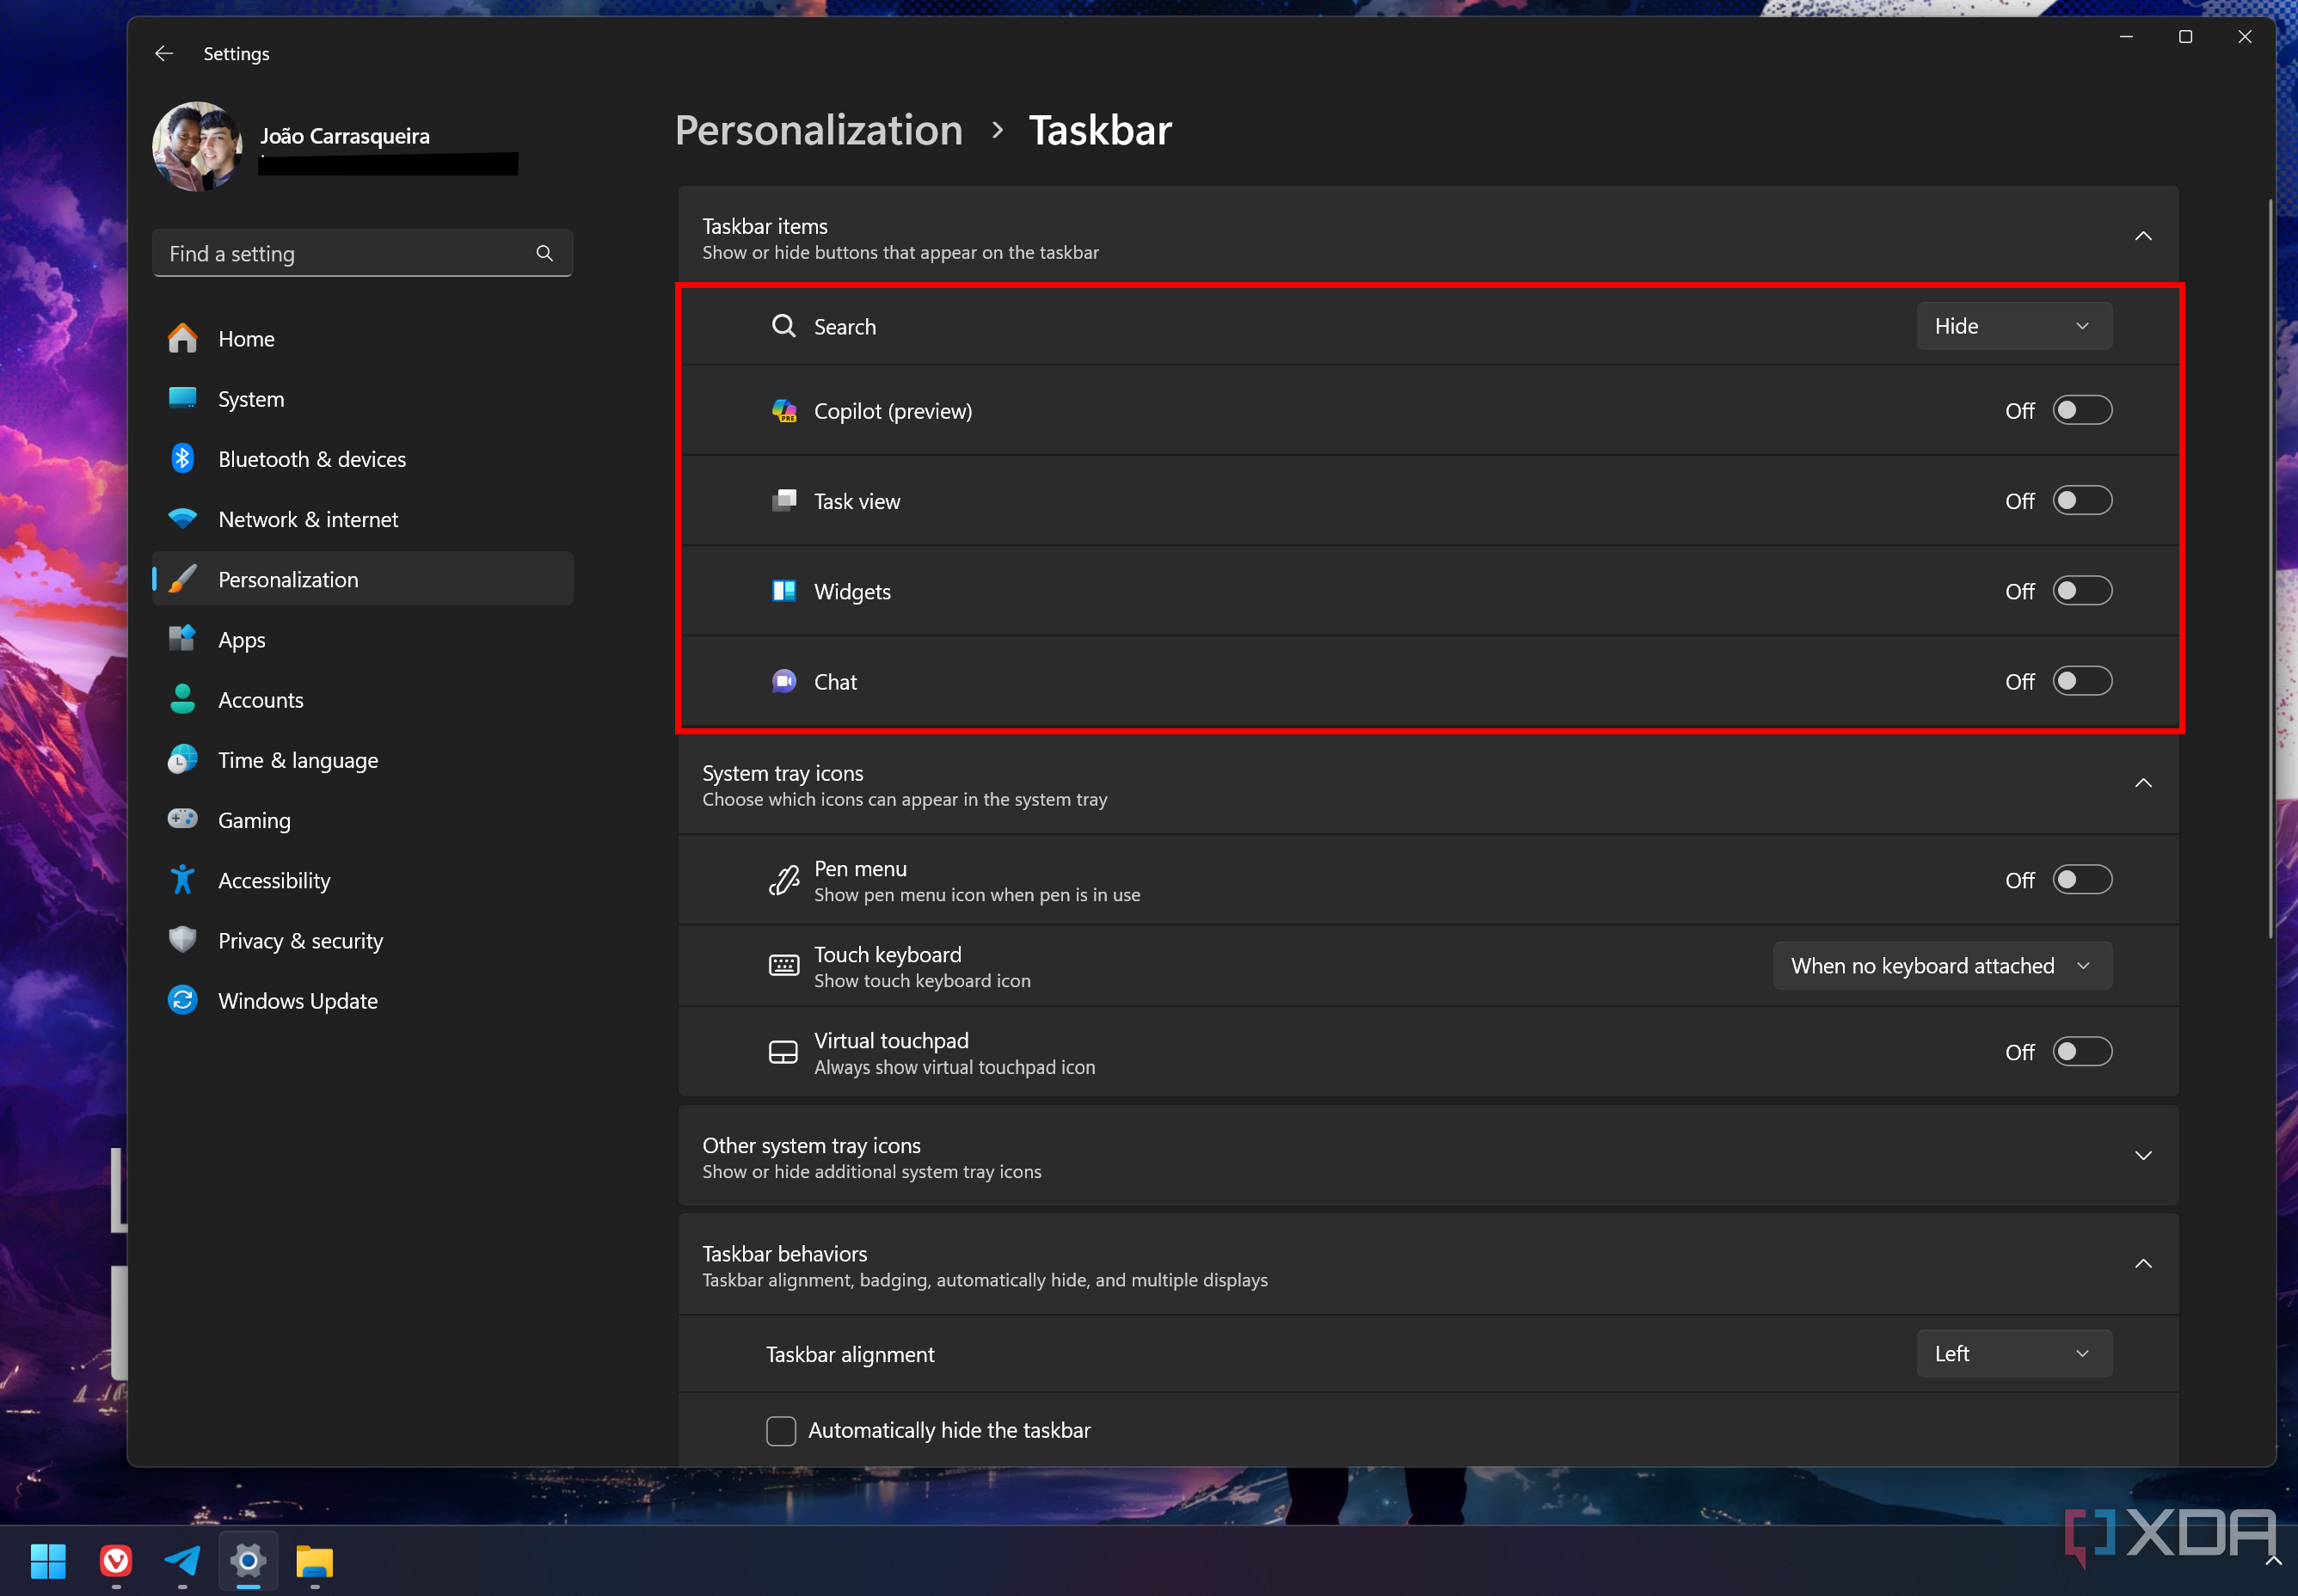This screenshot has height=1596, width=2298.
Task: Open Telegram from the taskbar
Action: click(182, 1560)
